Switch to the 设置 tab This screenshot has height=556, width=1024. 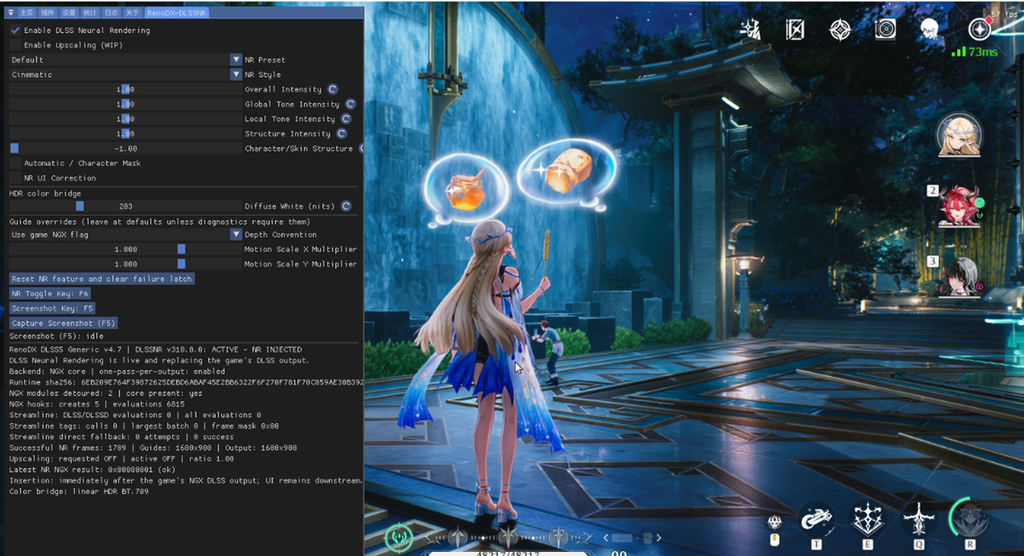click(x=69, y=12)
